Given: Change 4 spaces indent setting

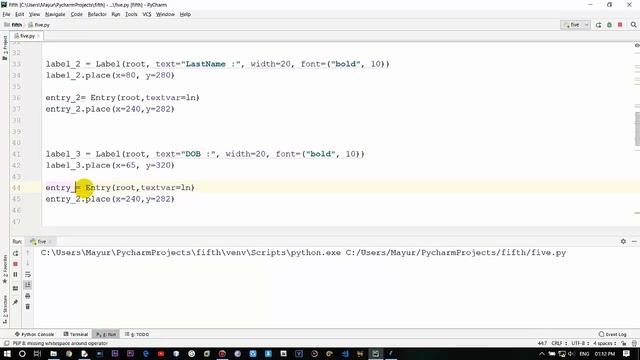Looking at the screenshot, I should point(604,343).
